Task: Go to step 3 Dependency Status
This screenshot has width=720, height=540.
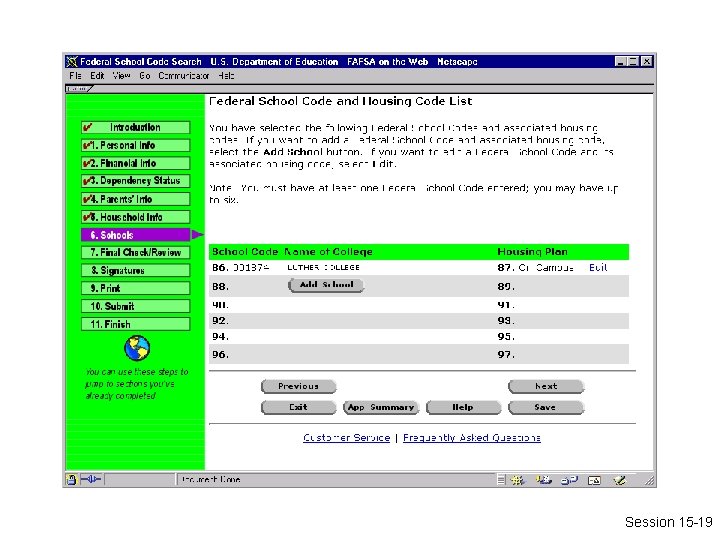Action: click(135, 181)
